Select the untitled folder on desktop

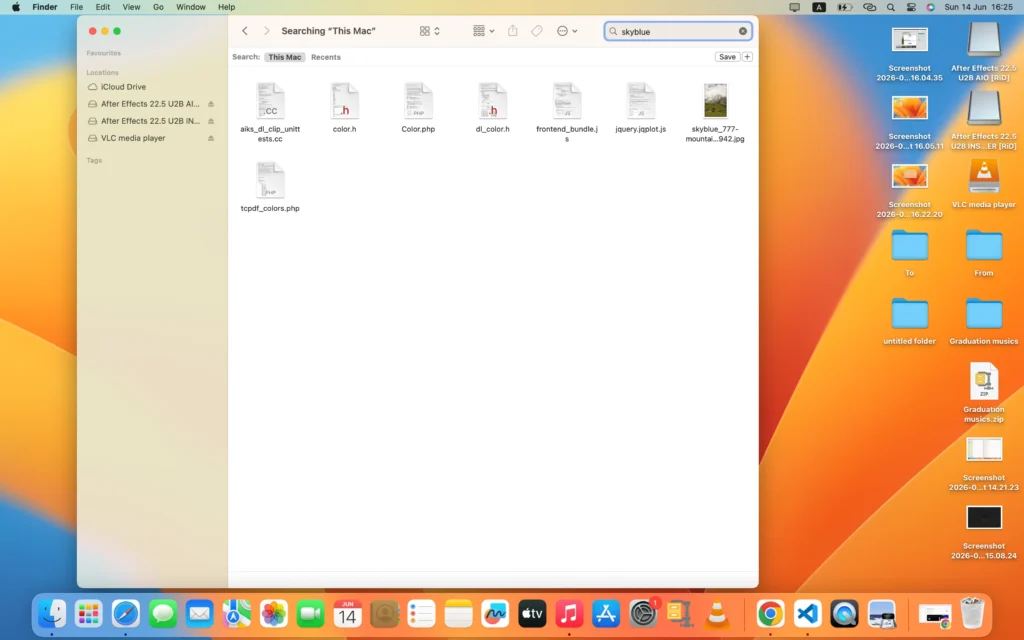click(x=910, y=321)
